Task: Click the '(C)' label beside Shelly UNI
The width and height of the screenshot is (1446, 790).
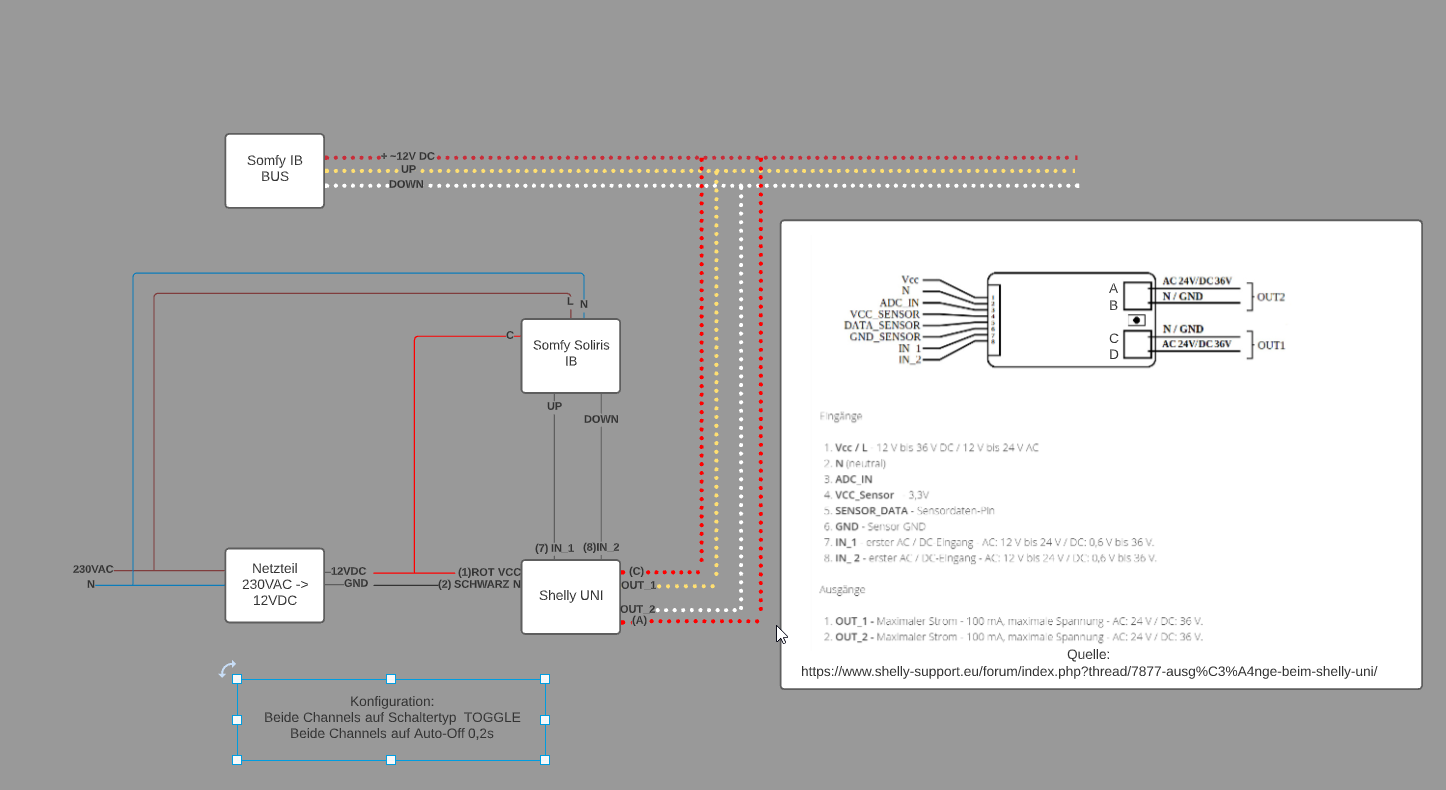Action: click(x=636, y=571)
